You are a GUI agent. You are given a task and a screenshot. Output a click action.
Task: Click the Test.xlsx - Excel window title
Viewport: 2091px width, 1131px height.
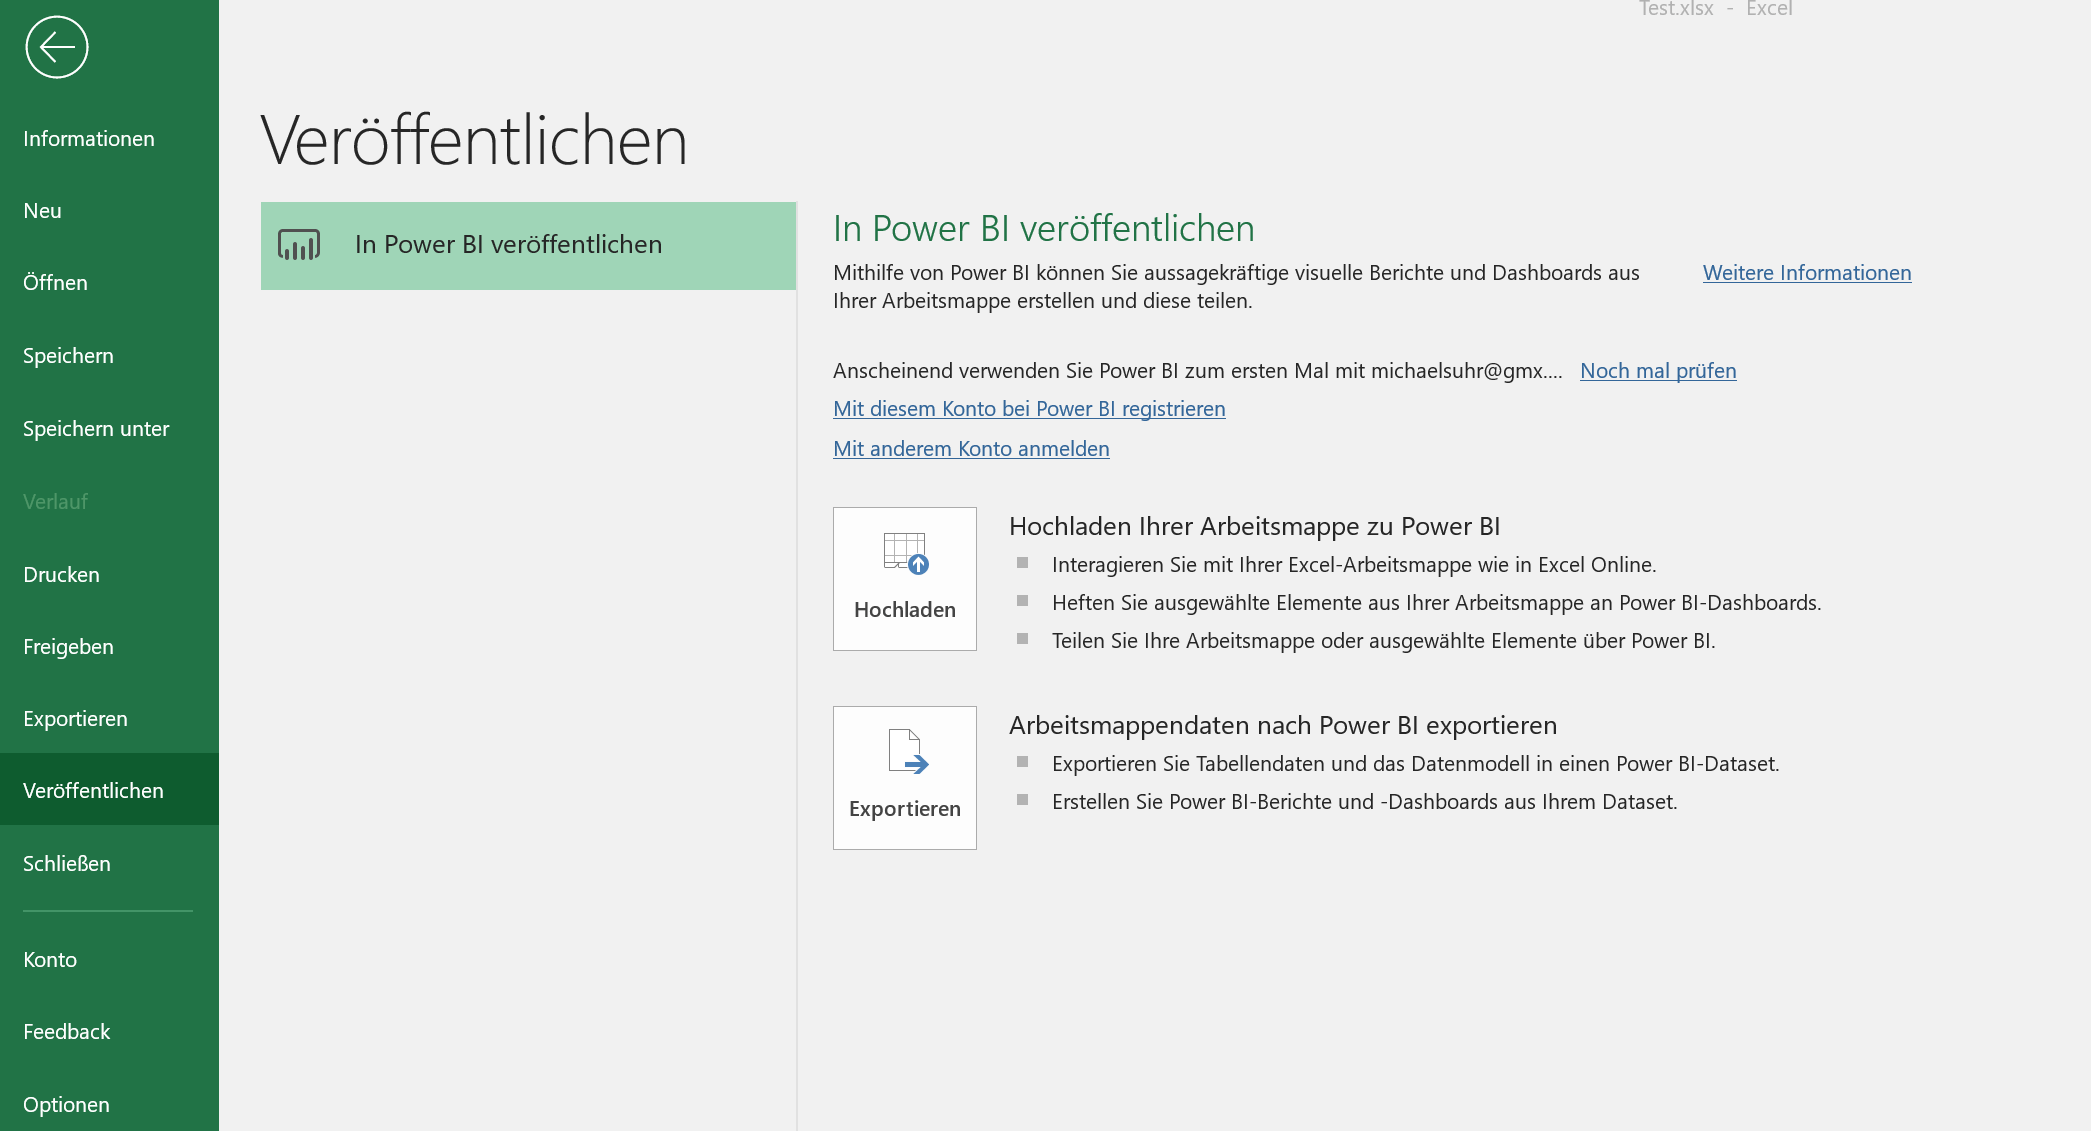[x=1715, y=9]
